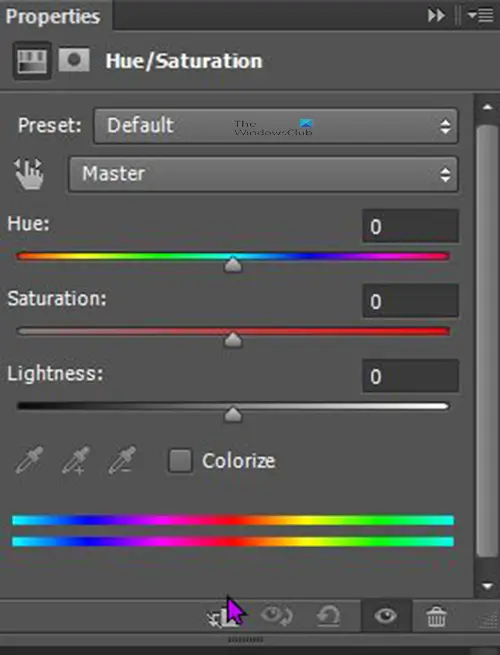Select the Subtract from Sample eyedropper
The width and height of the screenshot is (500, 655).
coord(122,460)
